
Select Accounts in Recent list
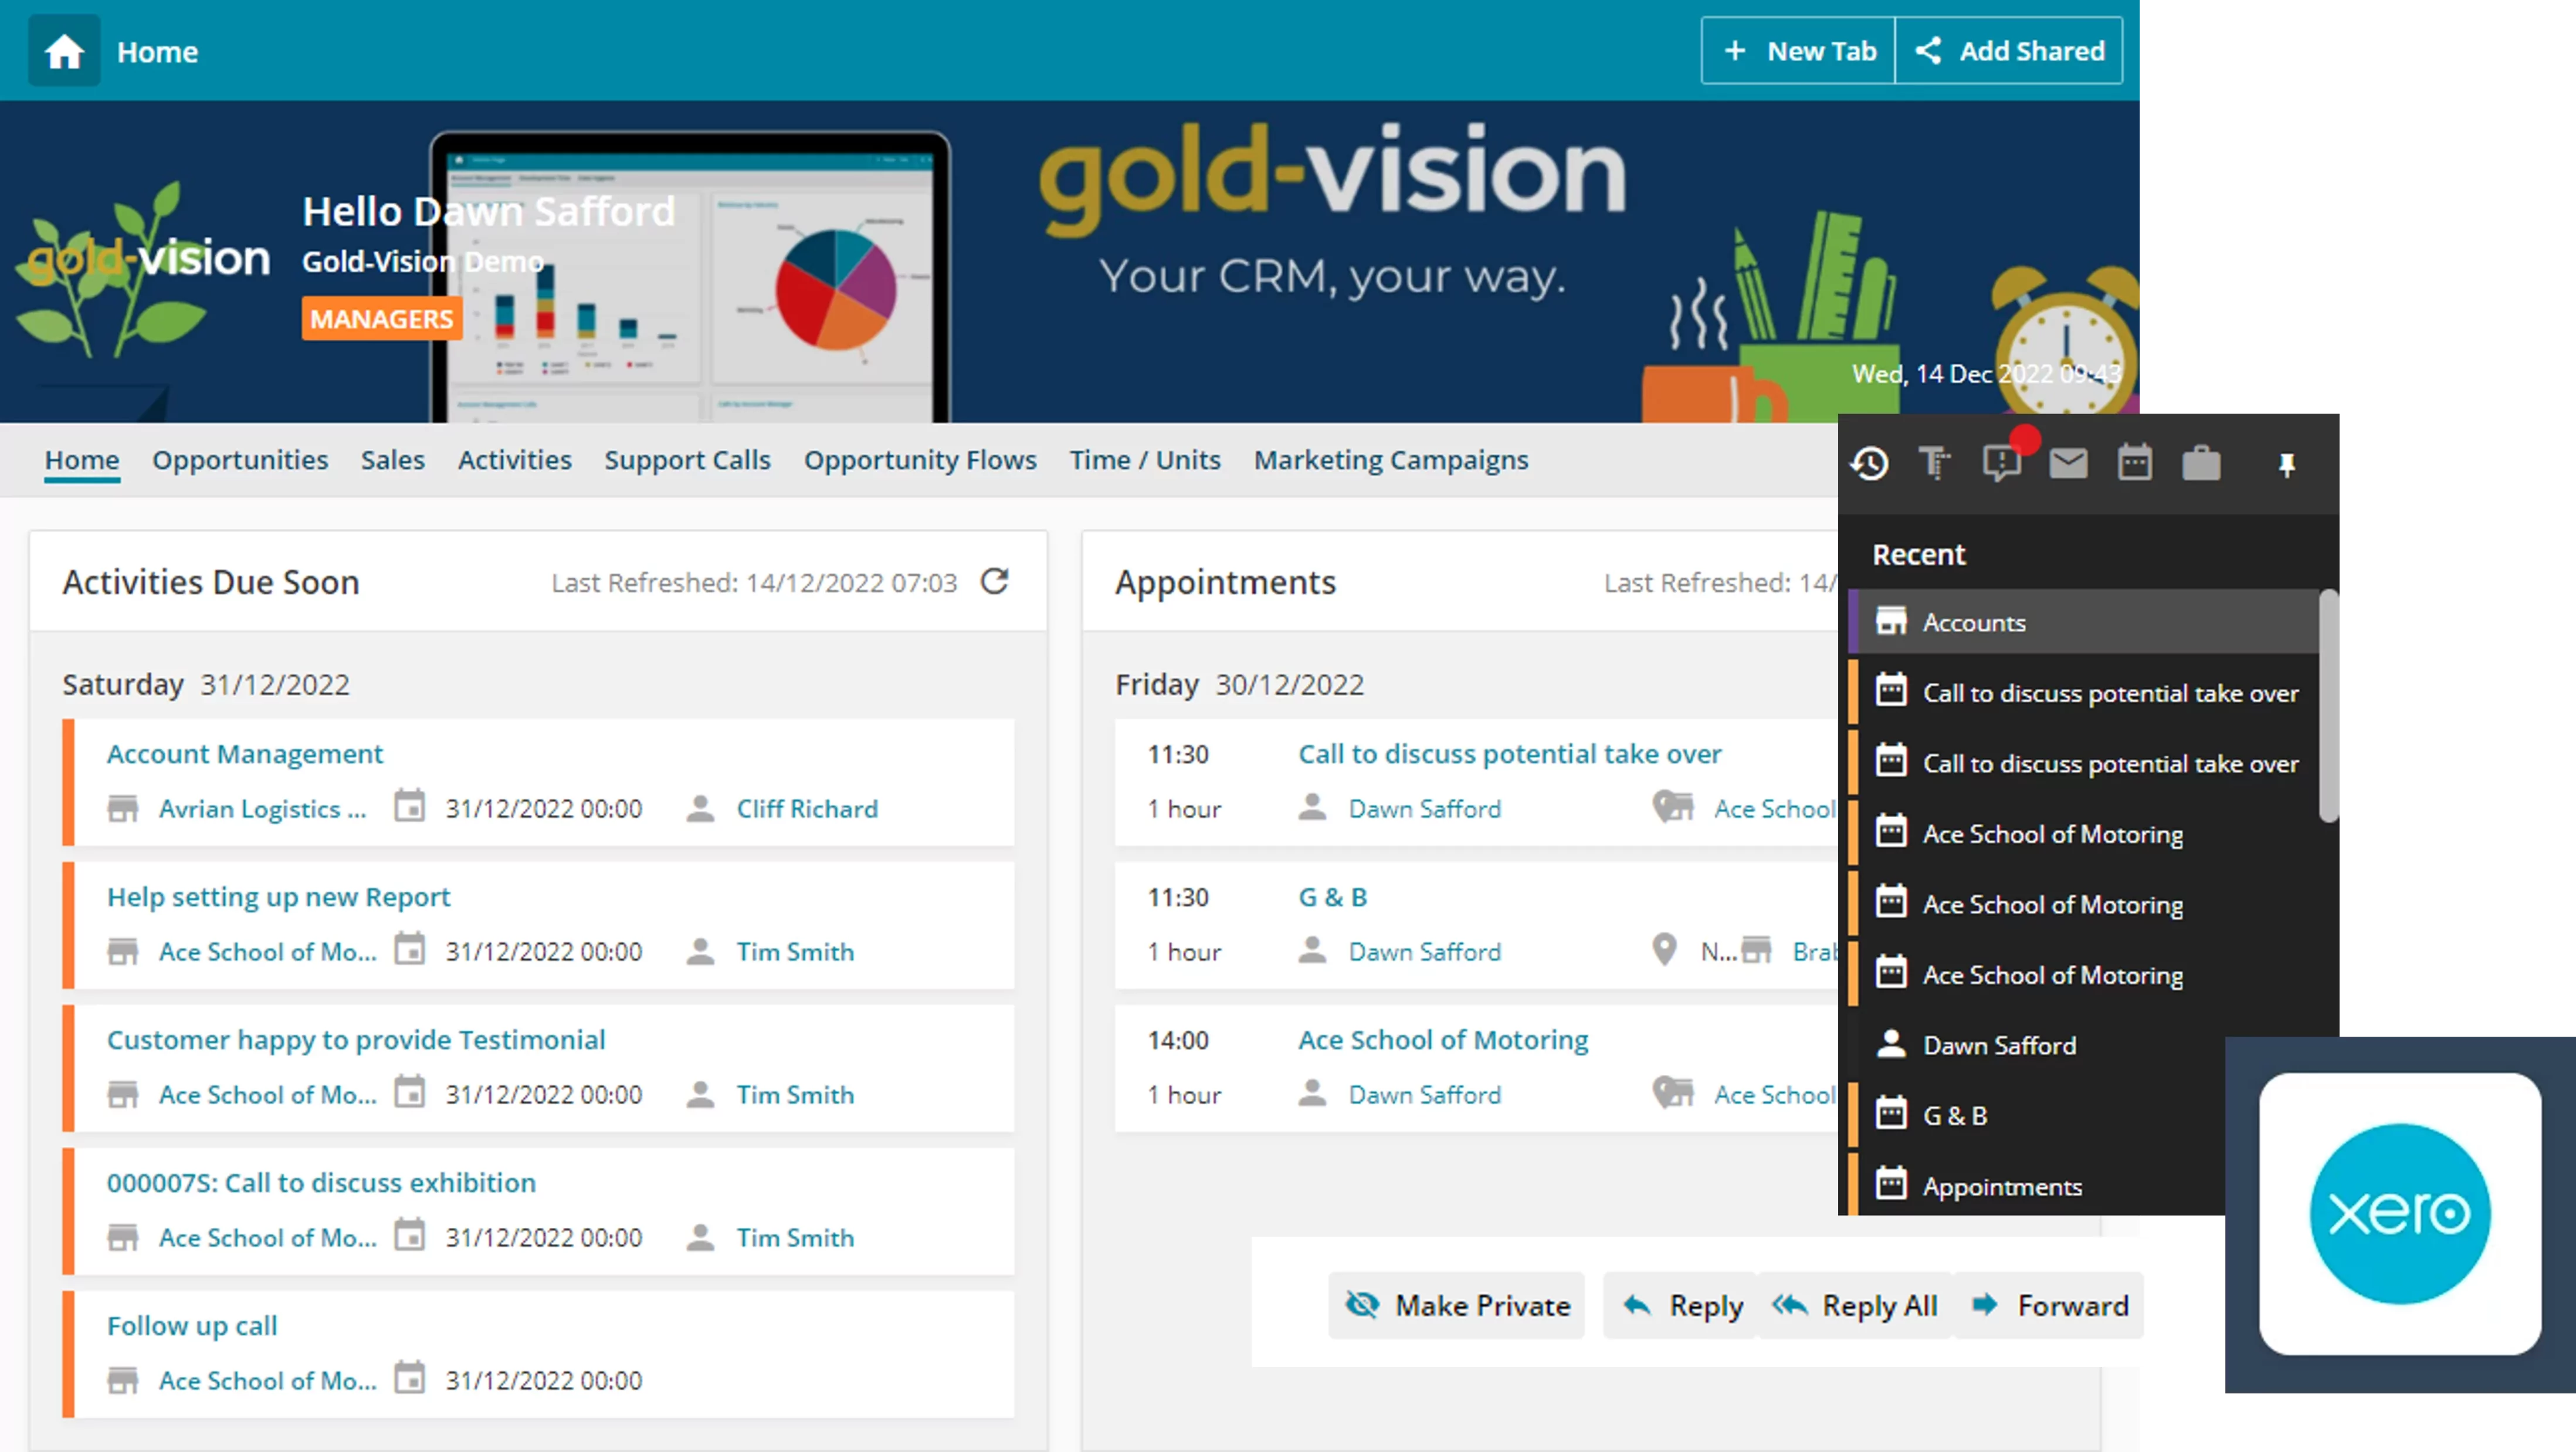tap(2083, 622)
